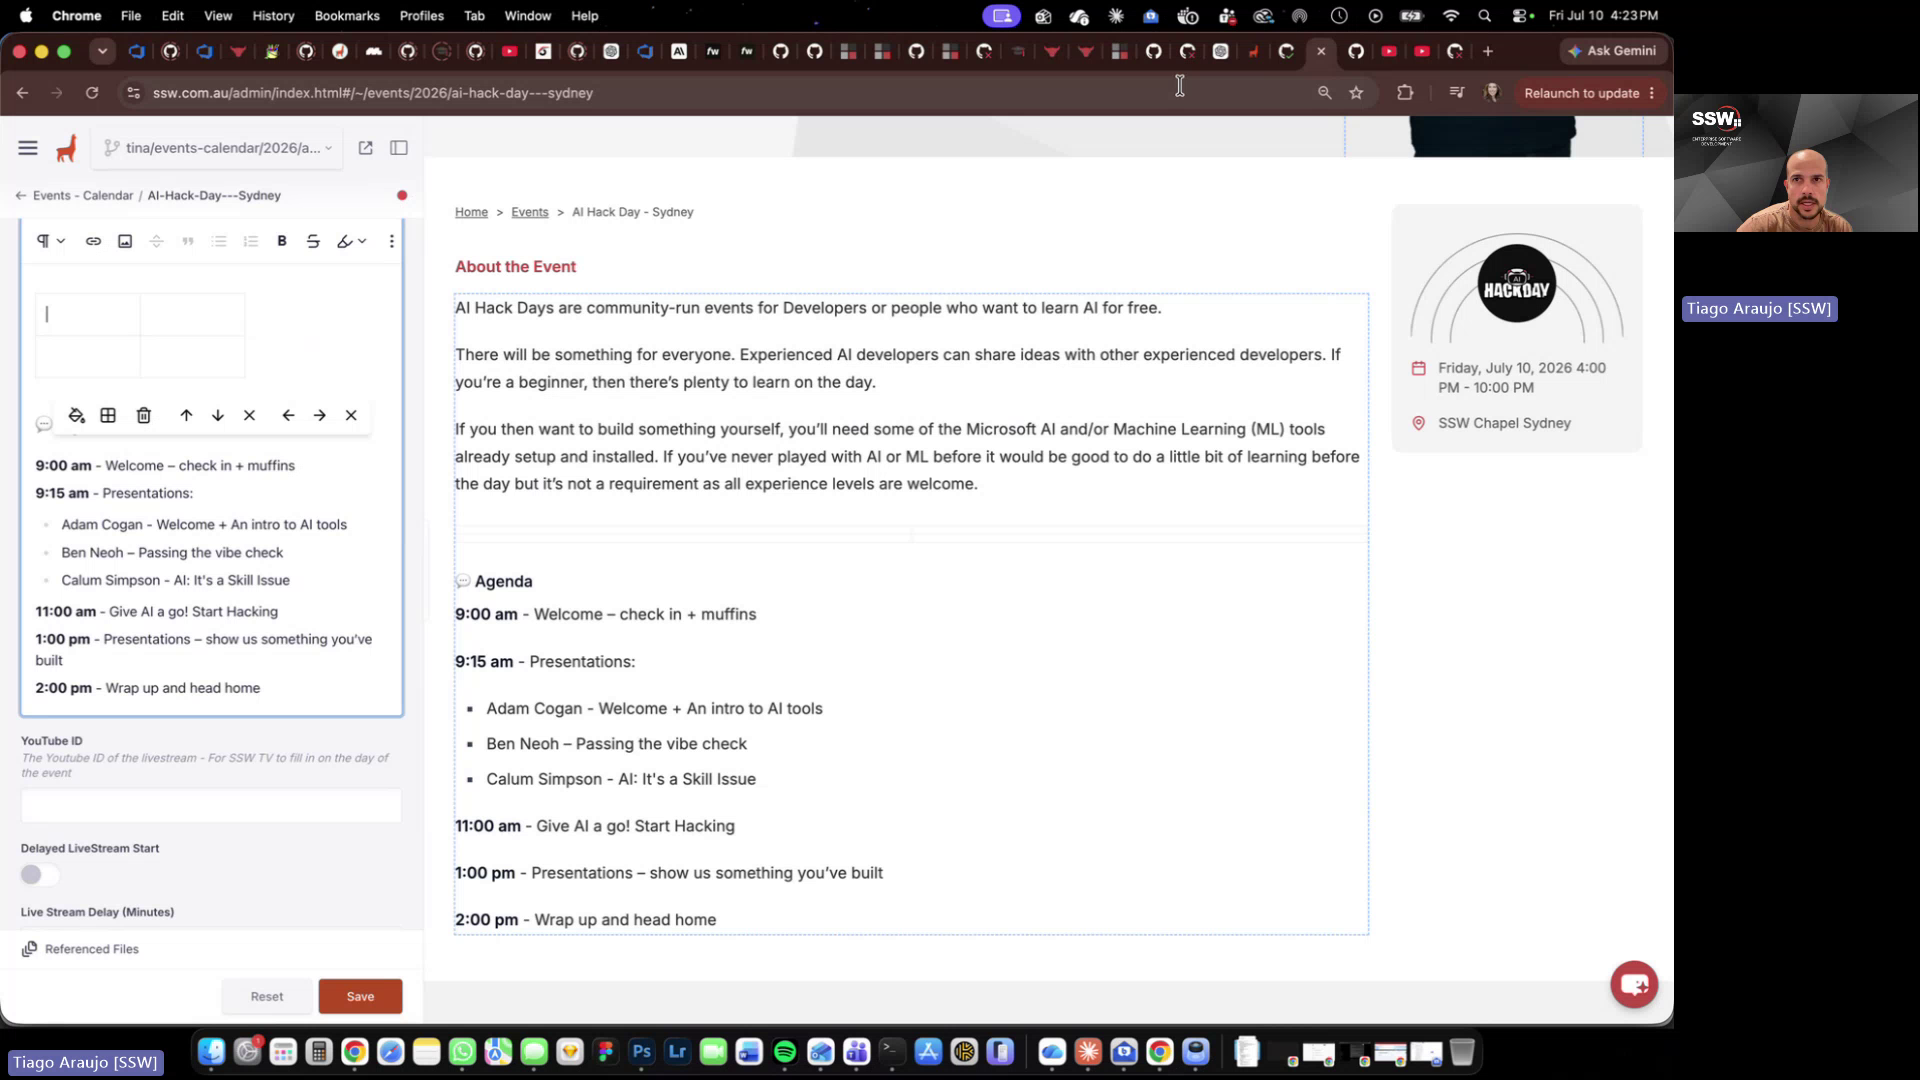Toggle the numbered list icon
Screen dimensions: 1920x1080
[x=251, y=241]
